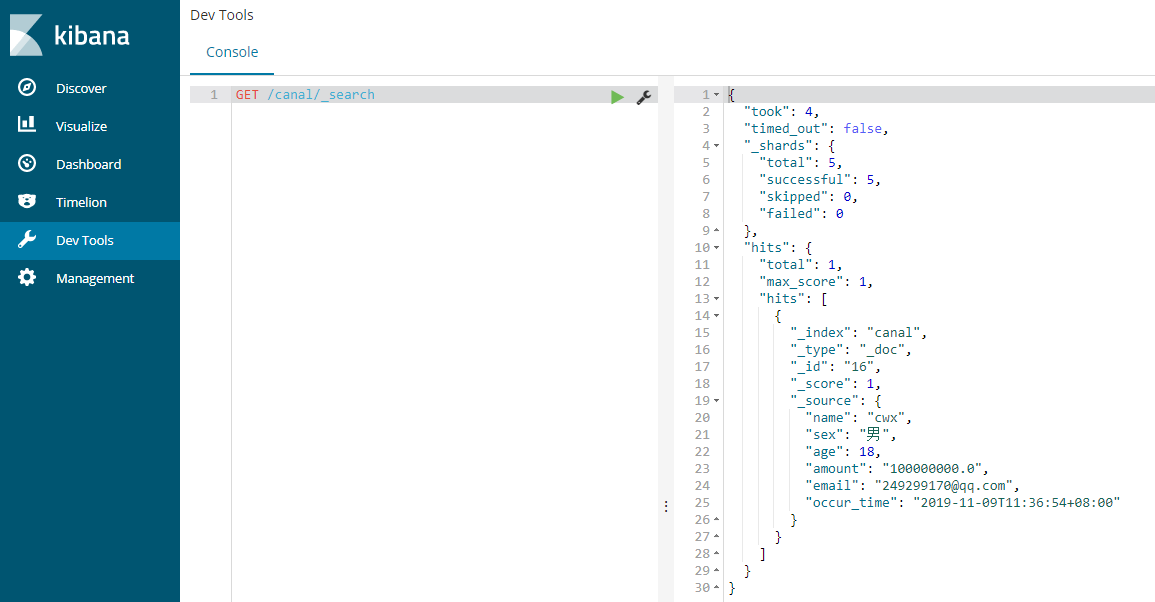Click the "sex" field line
The width and height of the screenshot is (1155, 602).
click(851, 435)
